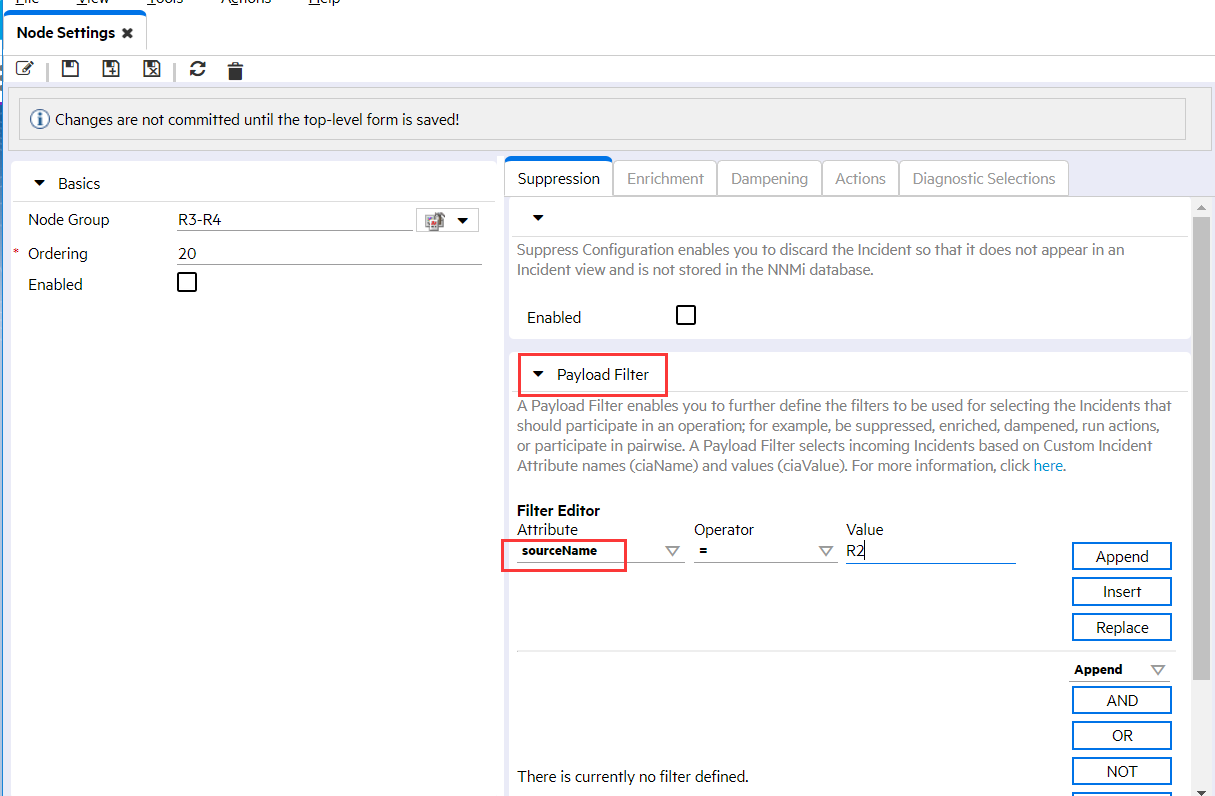
Task: Click the Save and Close icon
Action: pos(151,69)
